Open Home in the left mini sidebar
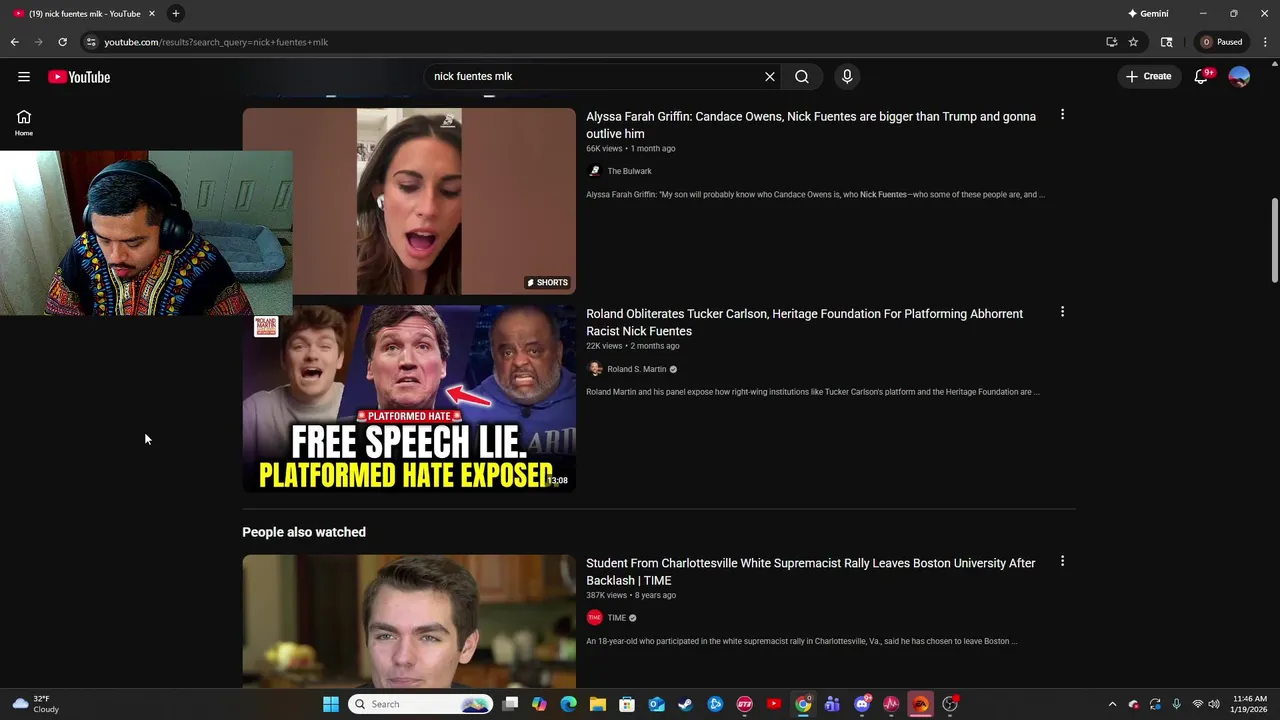This screenshot has height=720, width=1280. coord(24,123)
